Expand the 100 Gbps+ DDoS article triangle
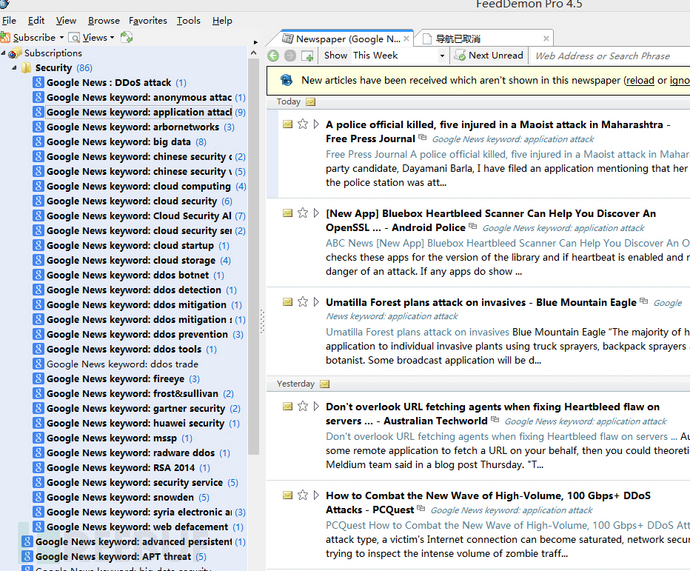This screenshot has width=690, height=571. (316, 495)
